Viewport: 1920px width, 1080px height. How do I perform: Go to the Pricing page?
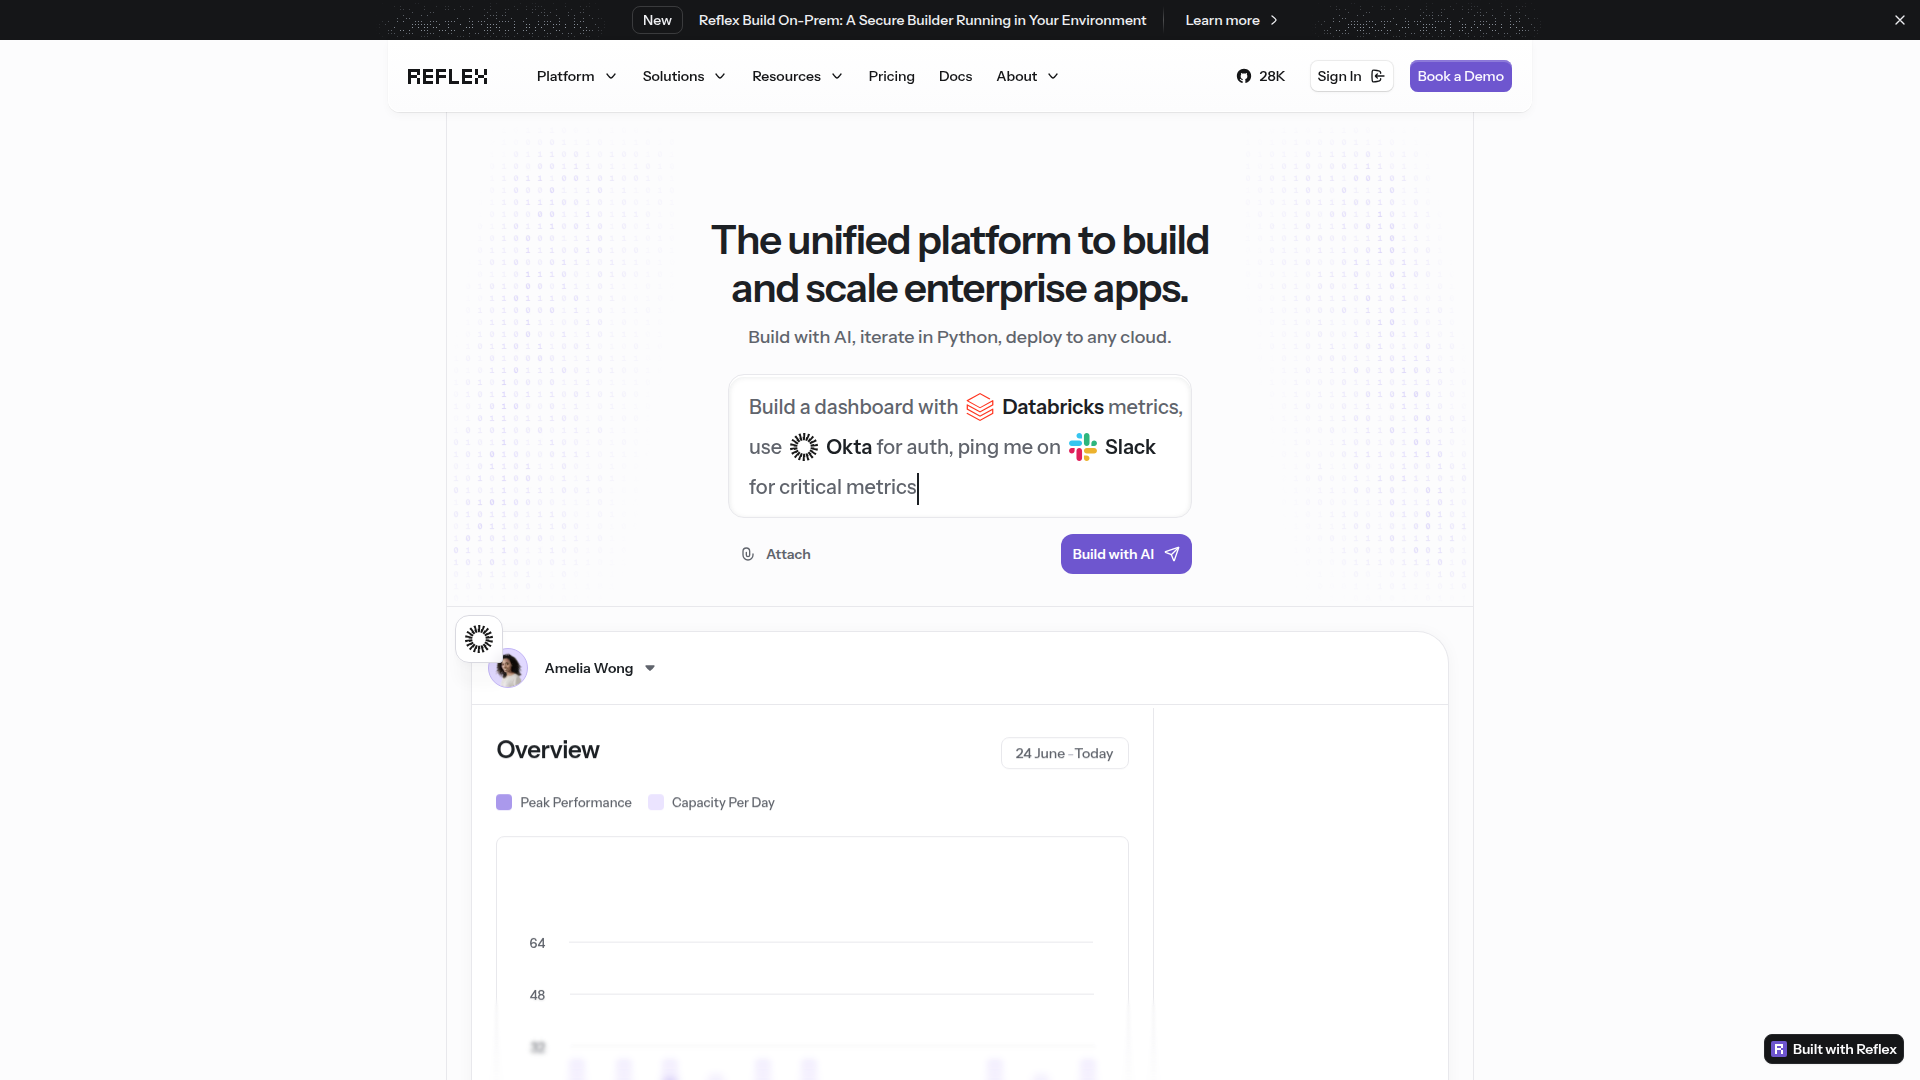tap(891, 77)
